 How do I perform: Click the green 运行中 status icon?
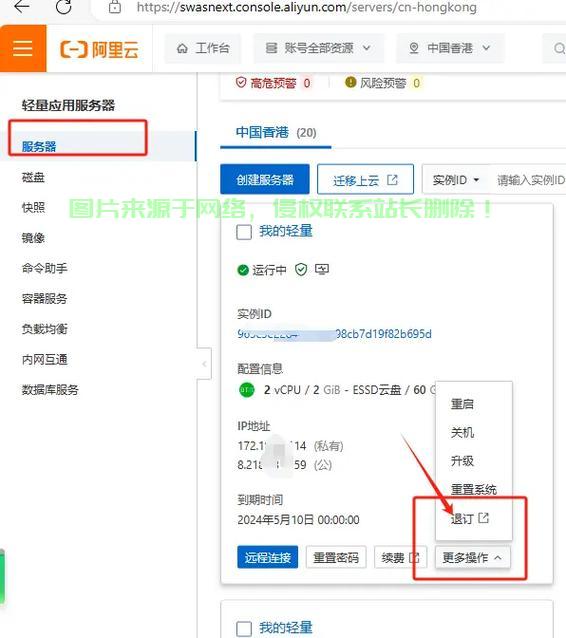coord(243,270)
